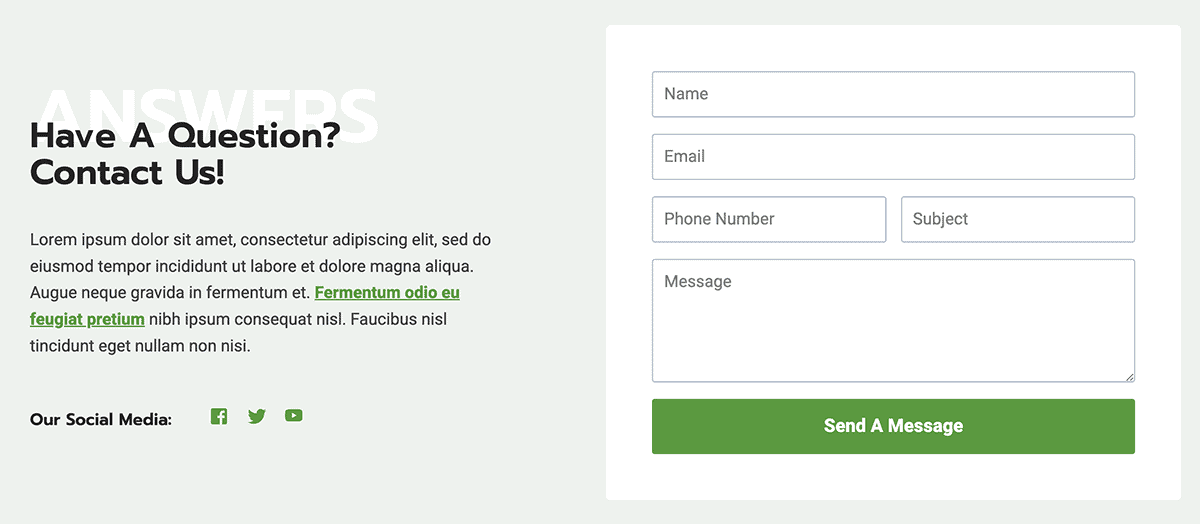The height and width of the screenshot is (524, 1200).
Task: Open the 'feugiat pretium' underlined link text
Action: point(87,320)
